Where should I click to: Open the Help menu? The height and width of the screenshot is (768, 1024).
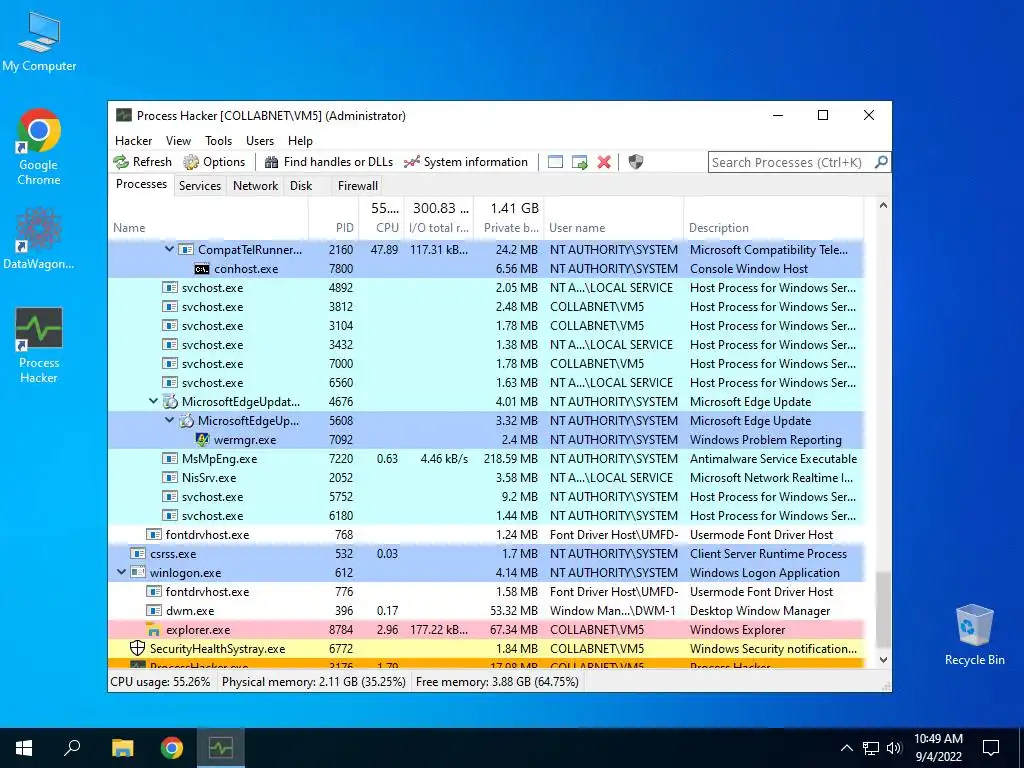coord(300,140)
